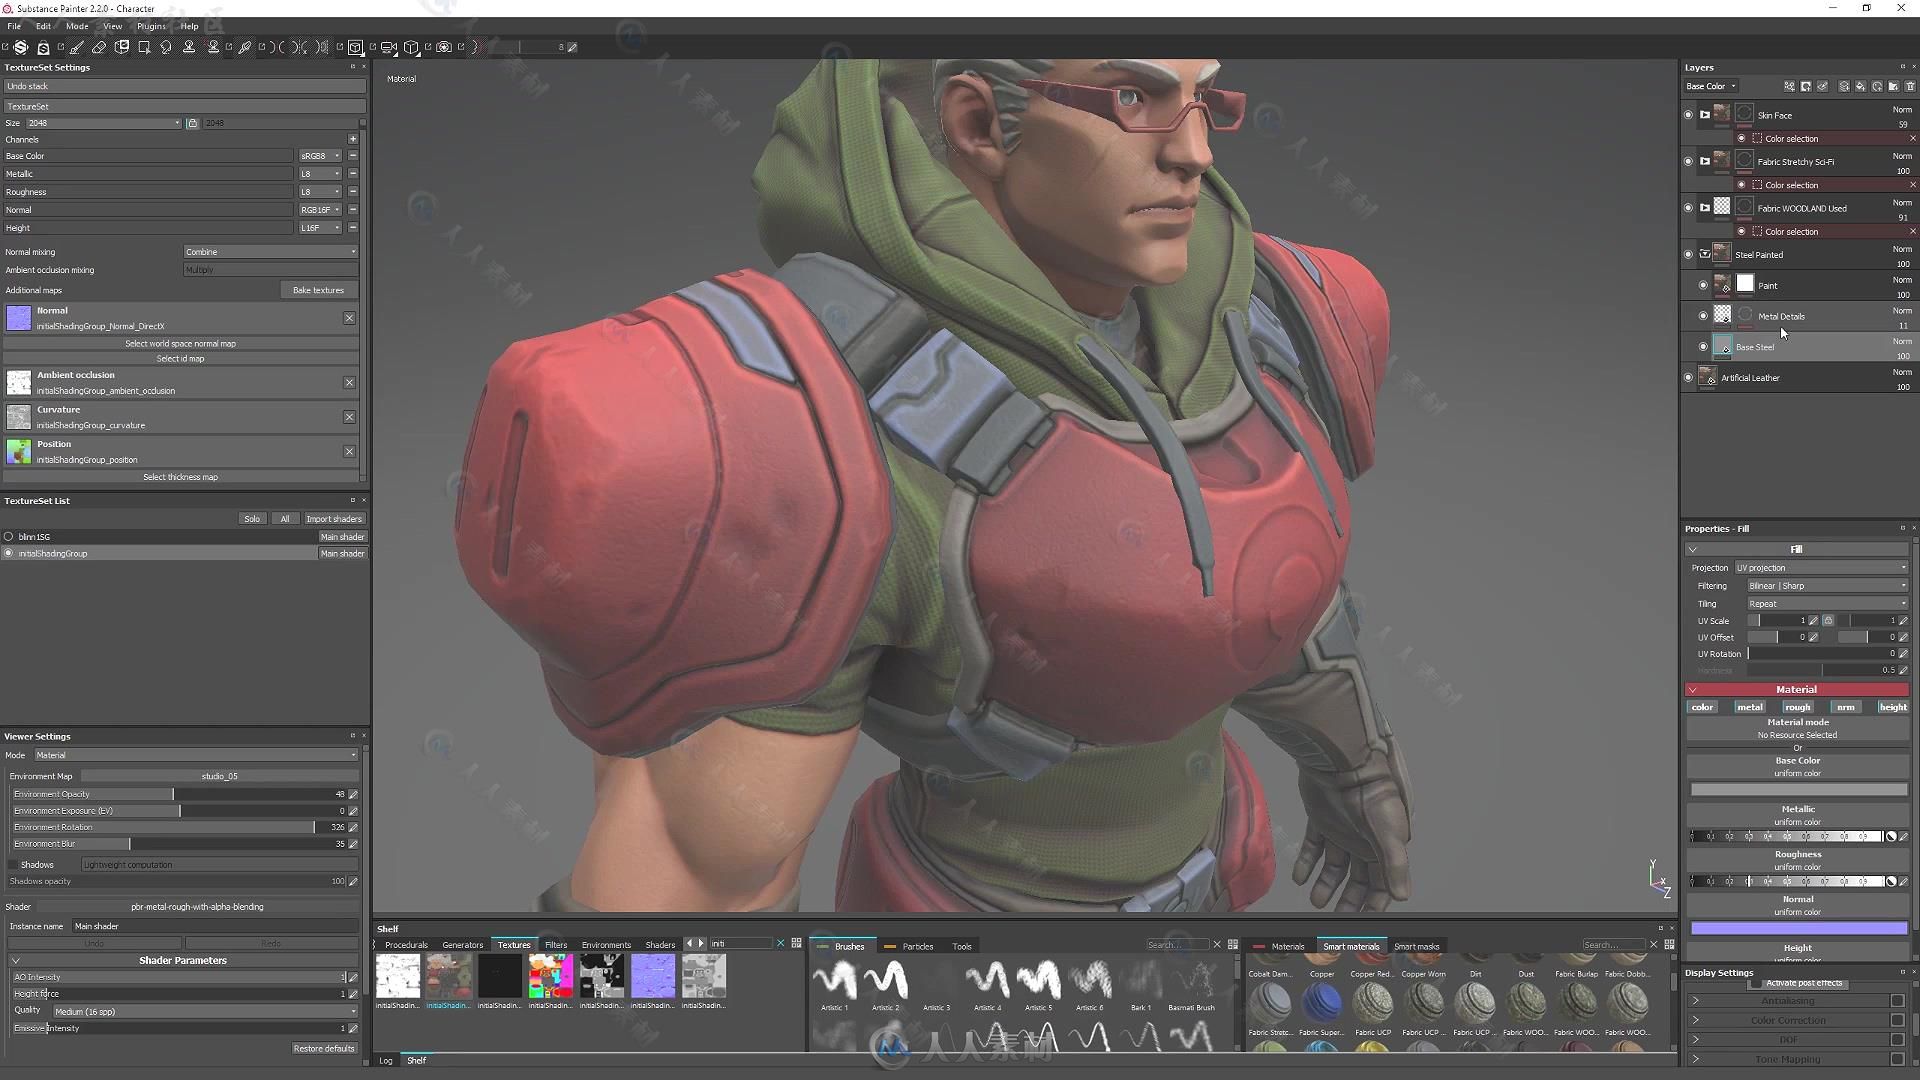
Task: Adjust the Roughness value slider
Action: [x=1788, y=882]
